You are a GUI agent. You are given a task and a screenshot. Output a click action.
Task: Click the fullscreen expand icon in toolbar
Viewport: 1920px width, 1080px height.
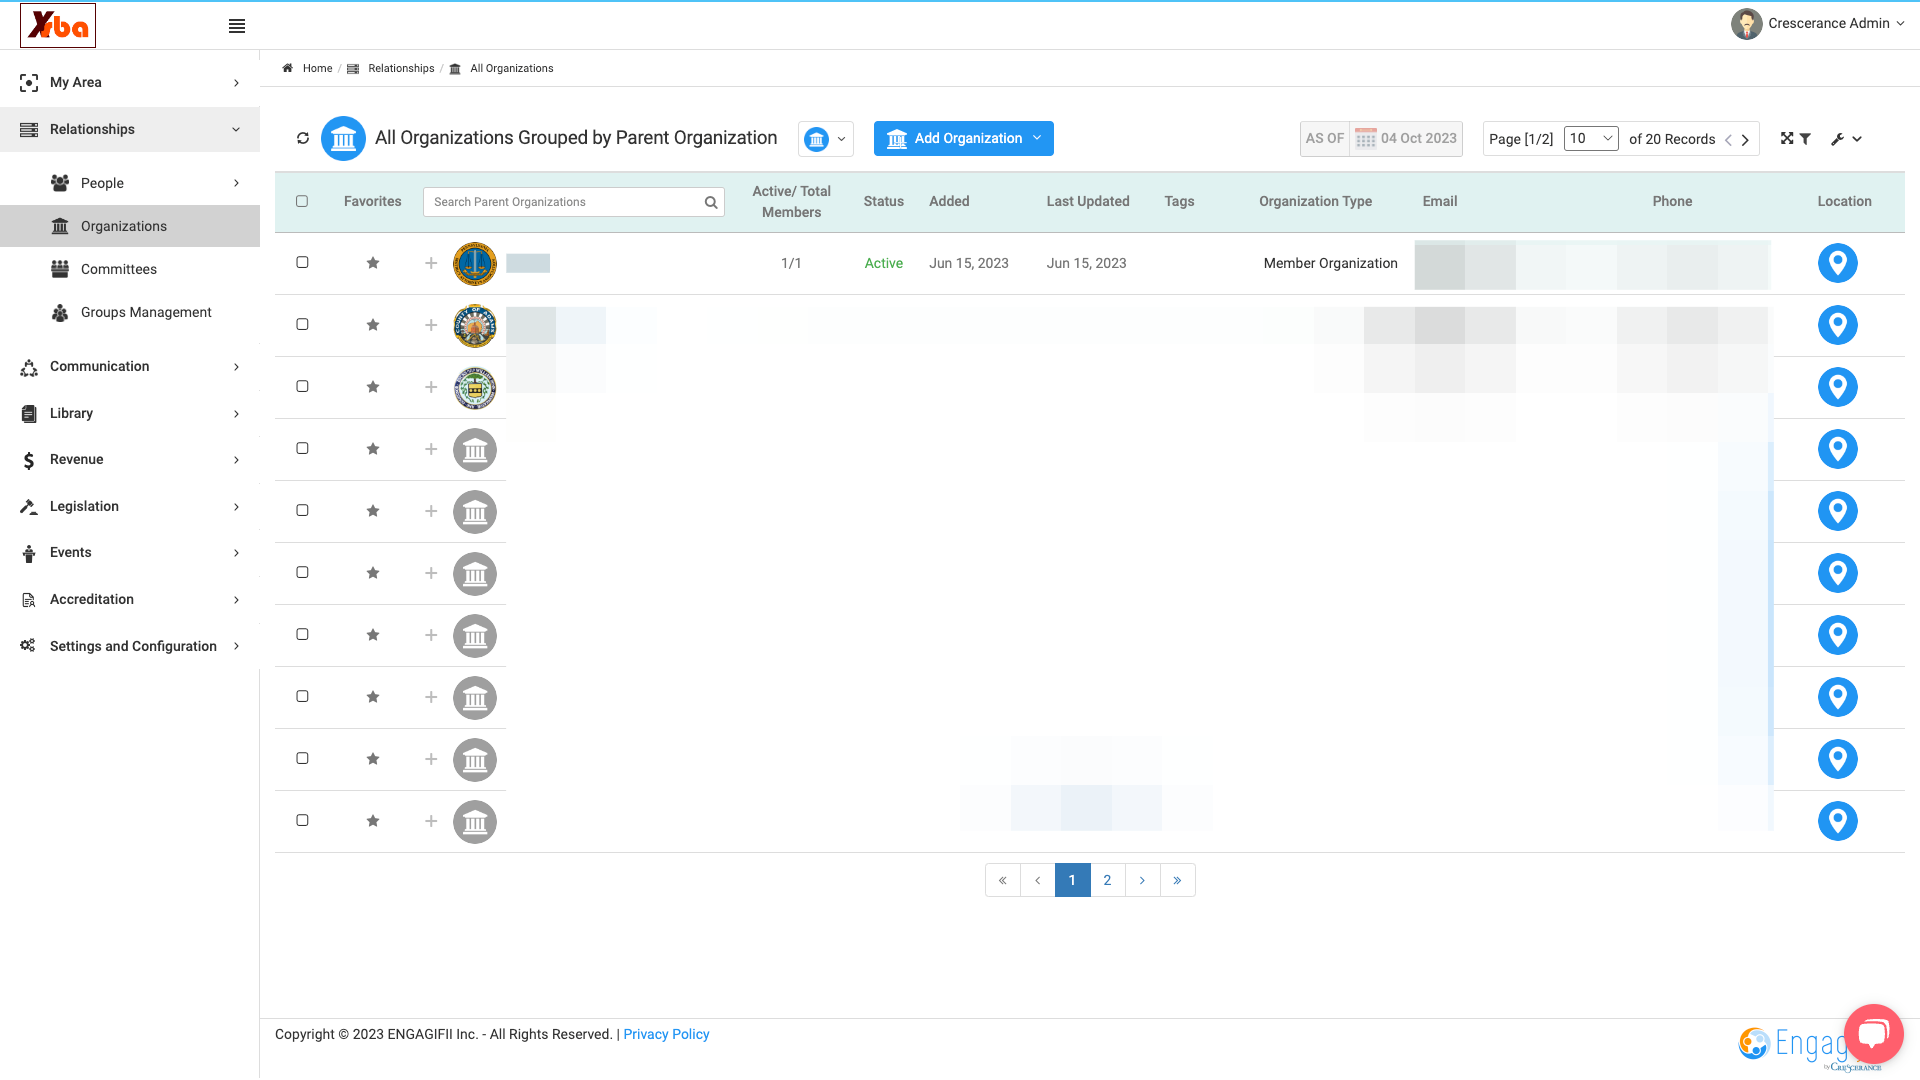click(1787, 138)
